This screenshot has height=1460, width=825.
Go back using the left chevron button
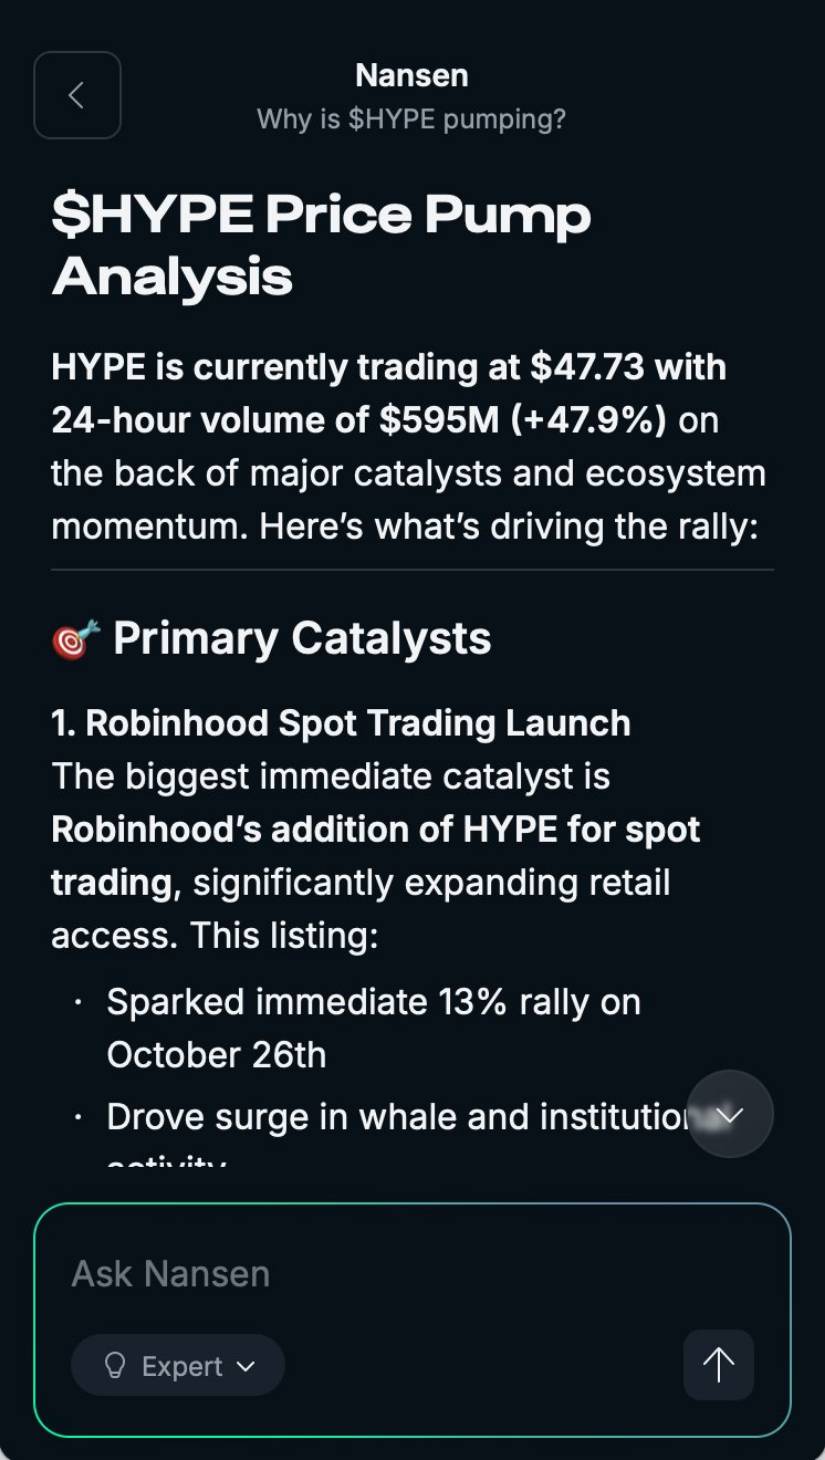77,95
